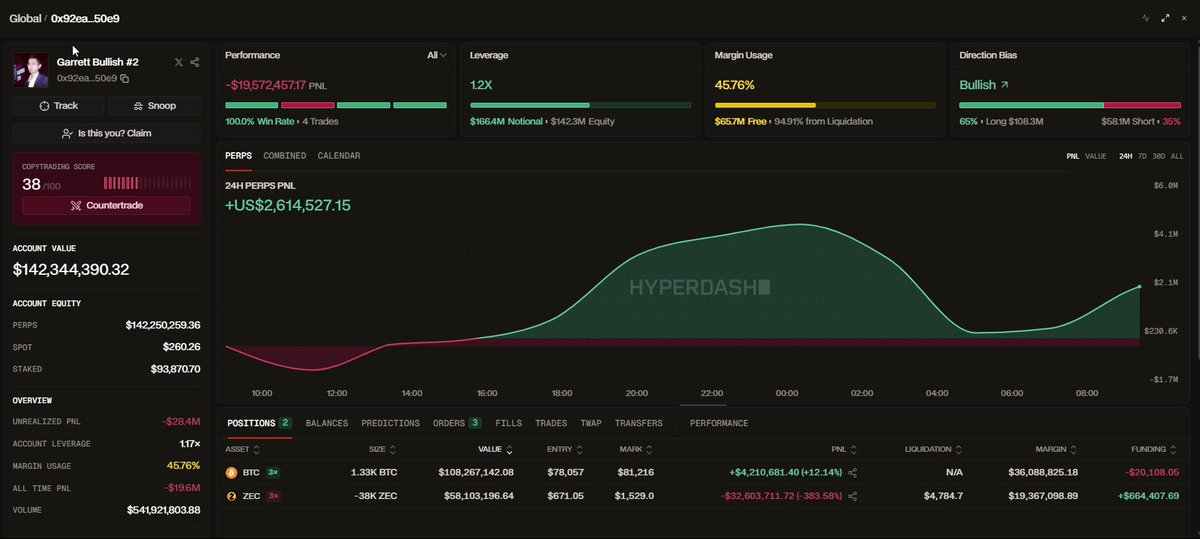The image size is (1200, 539).
Task: Open the activity pulse icon in header
Action: click(1146, 18)
